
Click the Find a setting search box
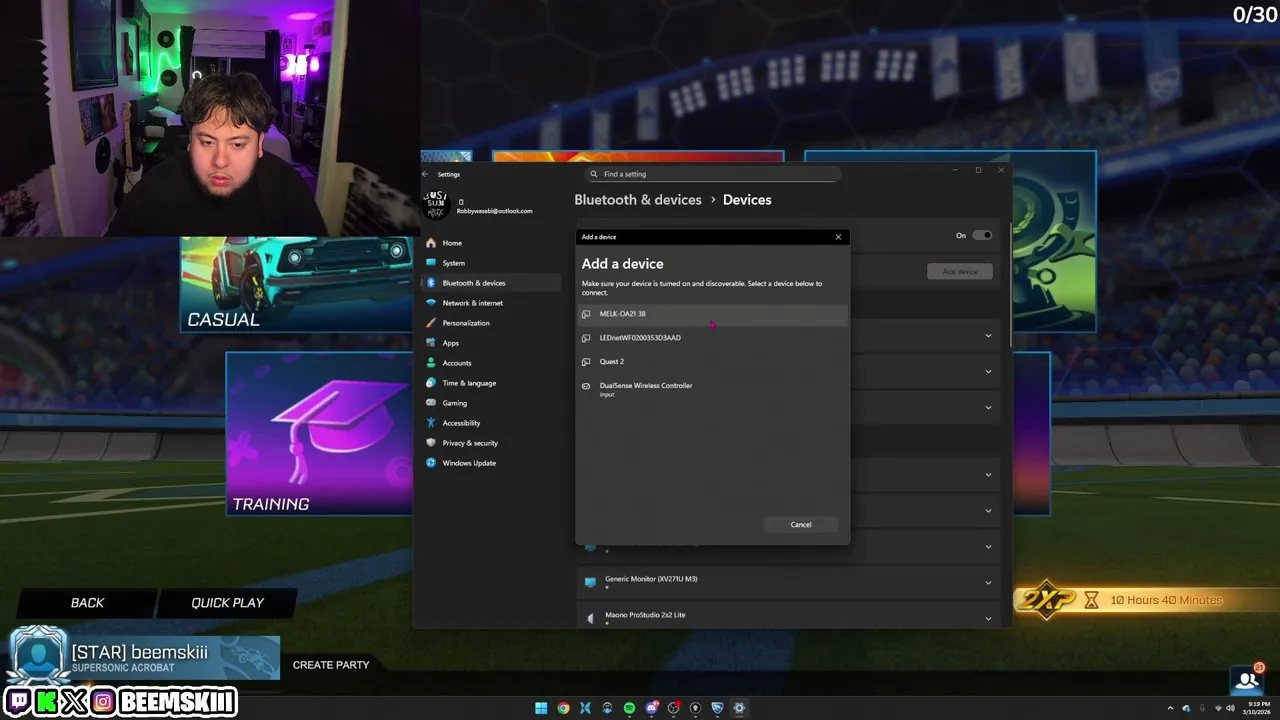click(x=713, y=174)
